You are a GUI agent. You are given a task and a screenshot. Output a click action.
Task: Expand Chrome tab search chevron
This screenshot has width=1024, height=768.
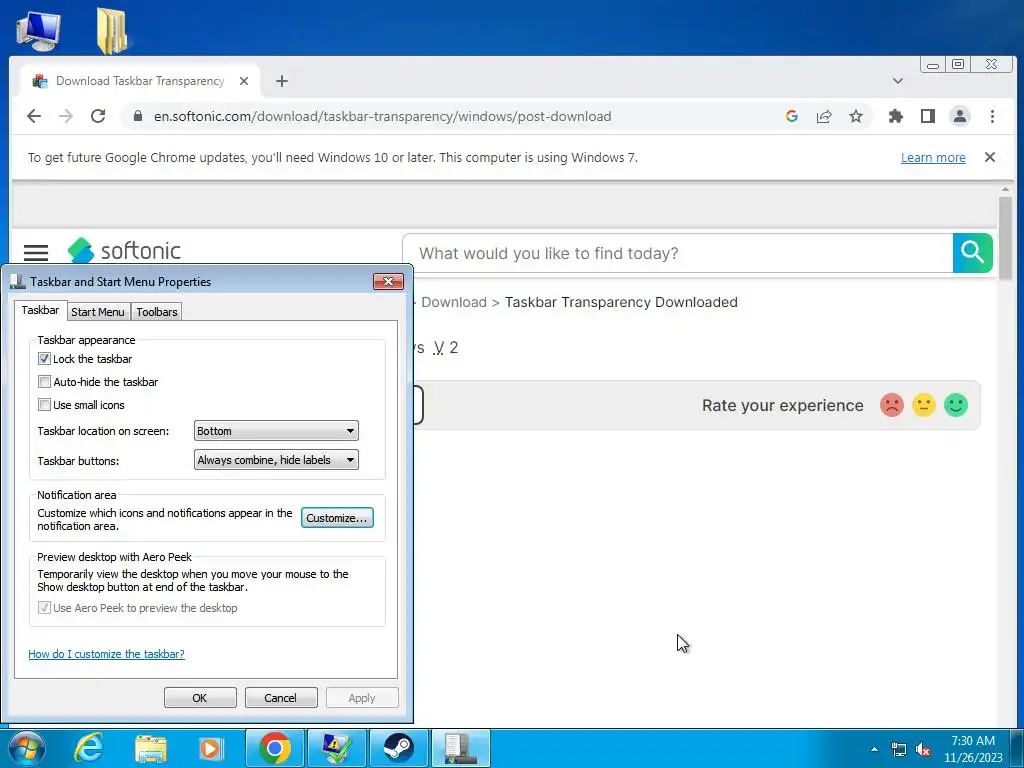898,81
